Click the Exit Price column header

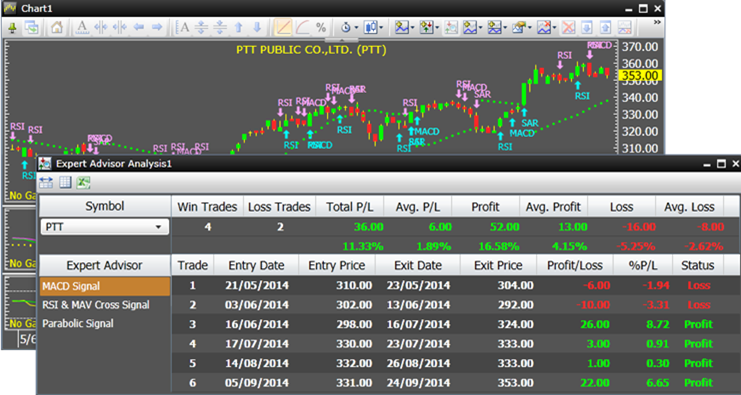[498, 266]
